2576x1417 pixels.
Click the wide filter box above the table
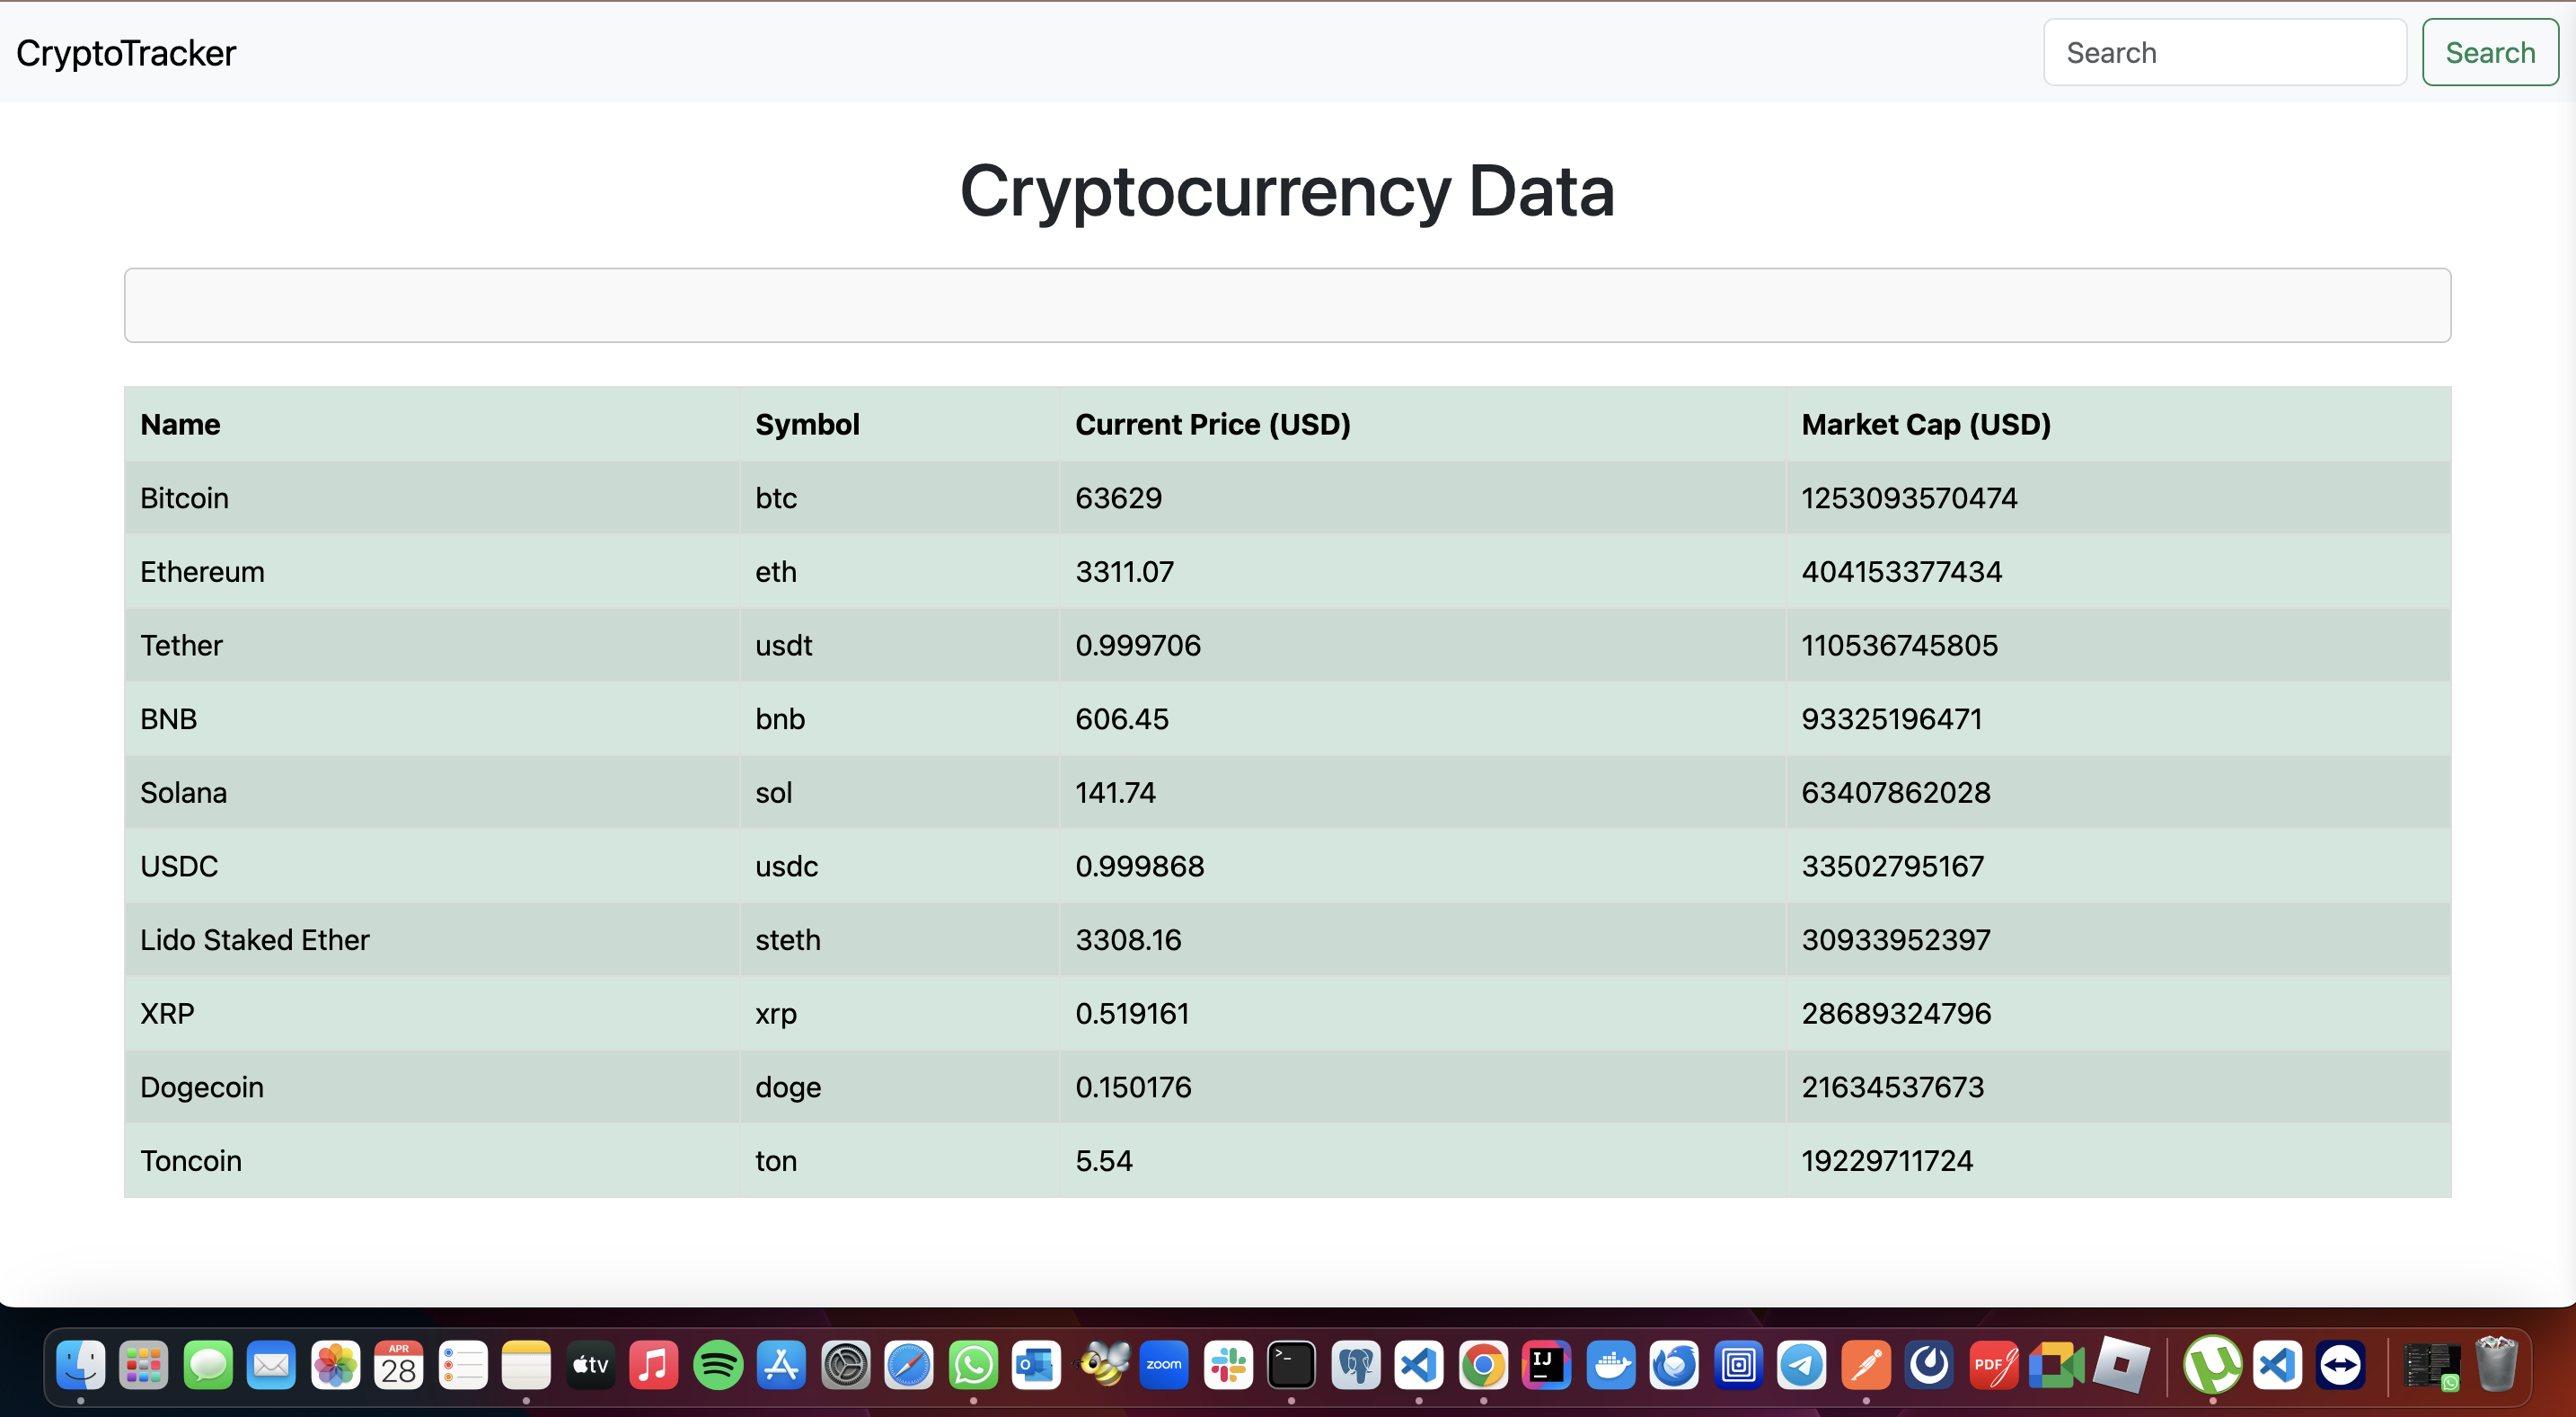coord(1286,305)
